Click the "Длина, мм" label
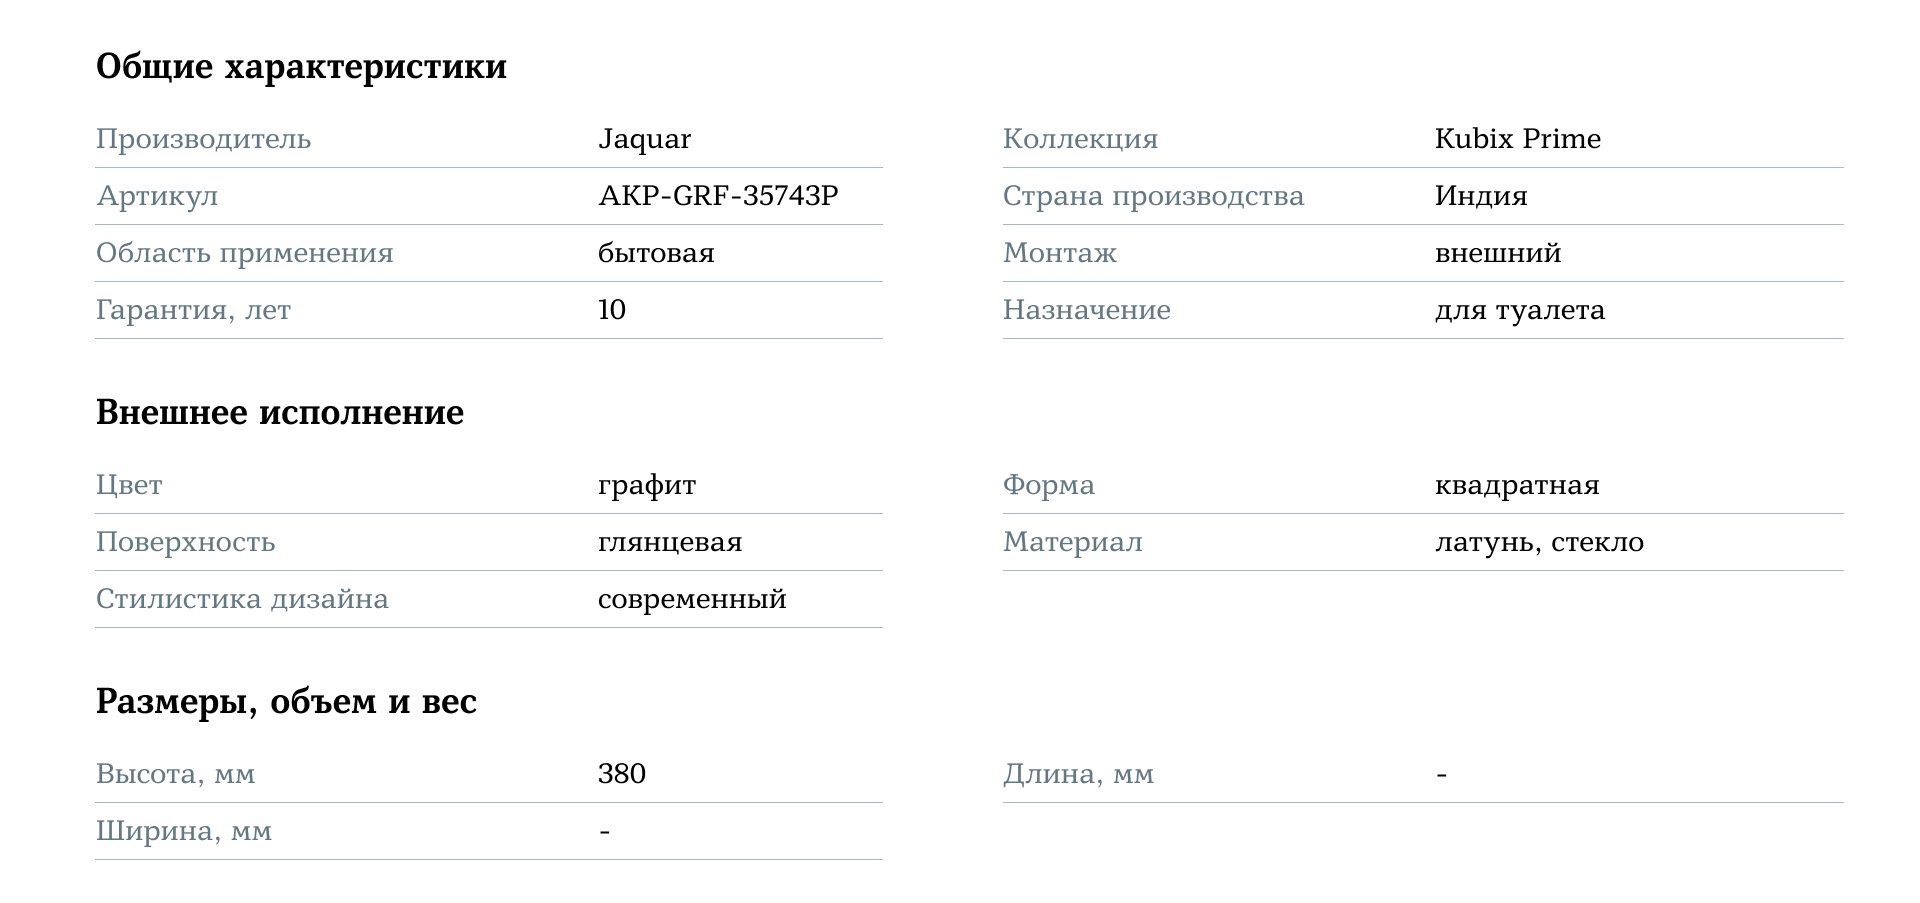This screenshot has width=1920, height=903. point(1078,774)
